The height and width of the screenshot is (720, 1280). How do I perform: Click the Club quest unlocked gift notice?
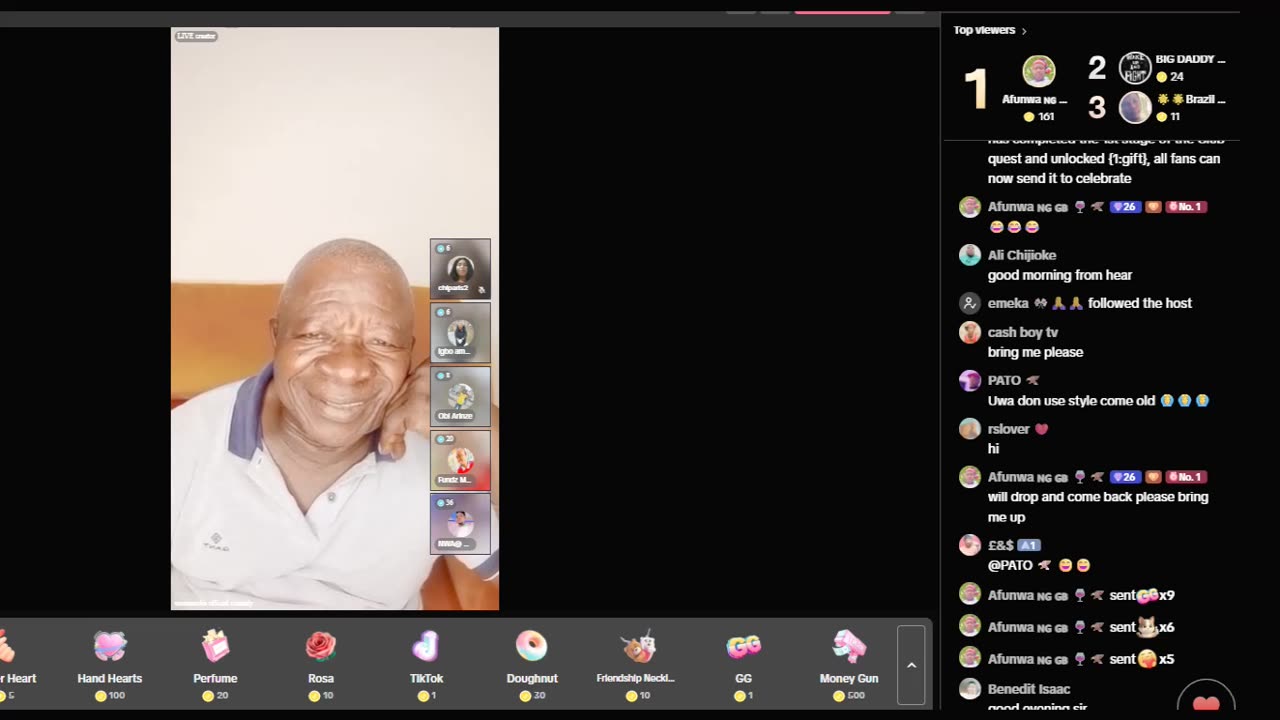point(1104,160)
